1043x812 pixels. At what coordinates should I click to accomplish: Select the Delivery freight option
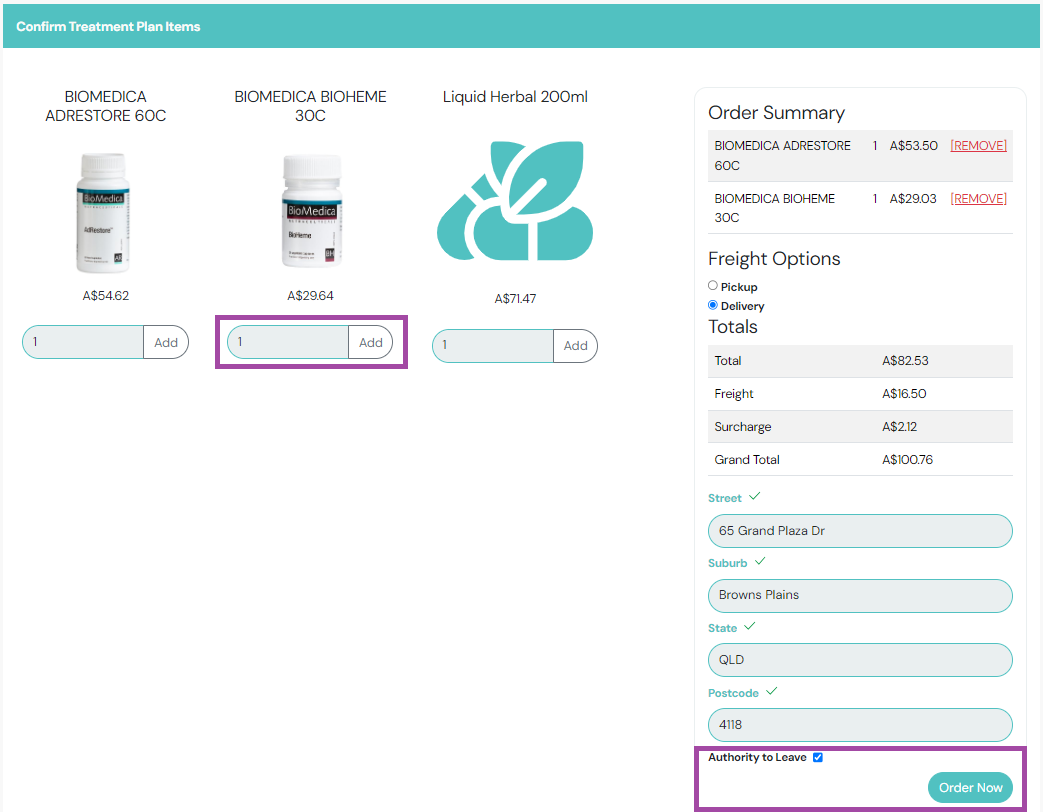coord(713,305)
